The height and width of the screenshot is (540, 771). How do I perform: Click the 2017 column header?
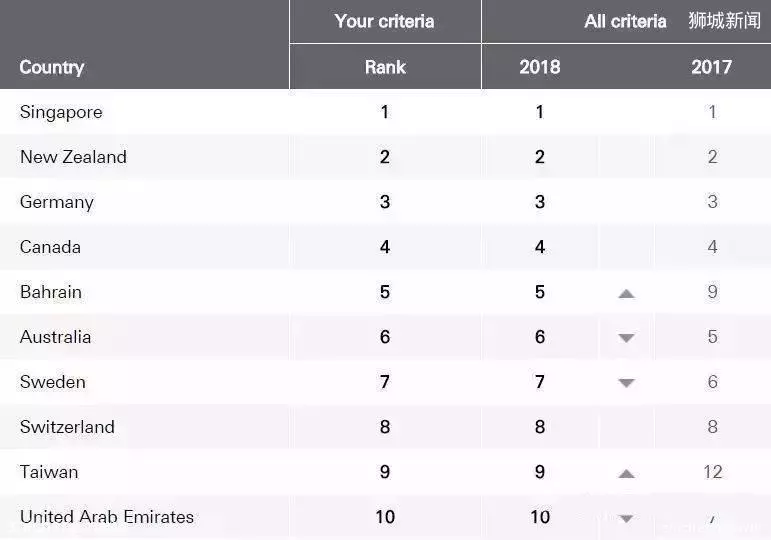pos(712,67)
